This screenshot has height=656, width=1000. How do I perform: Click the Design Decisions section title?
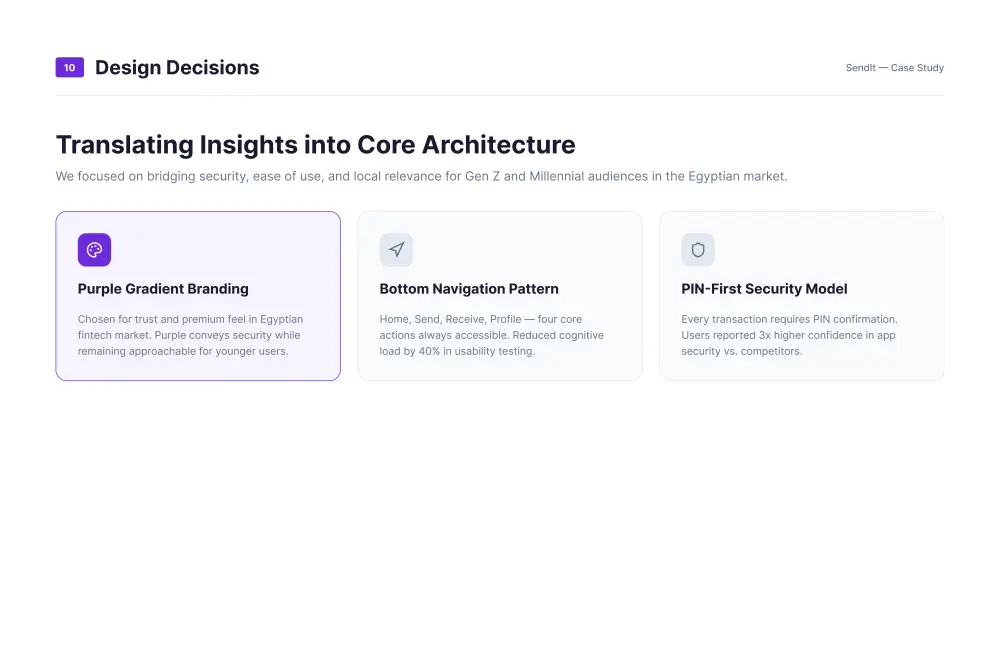point(177,68)
